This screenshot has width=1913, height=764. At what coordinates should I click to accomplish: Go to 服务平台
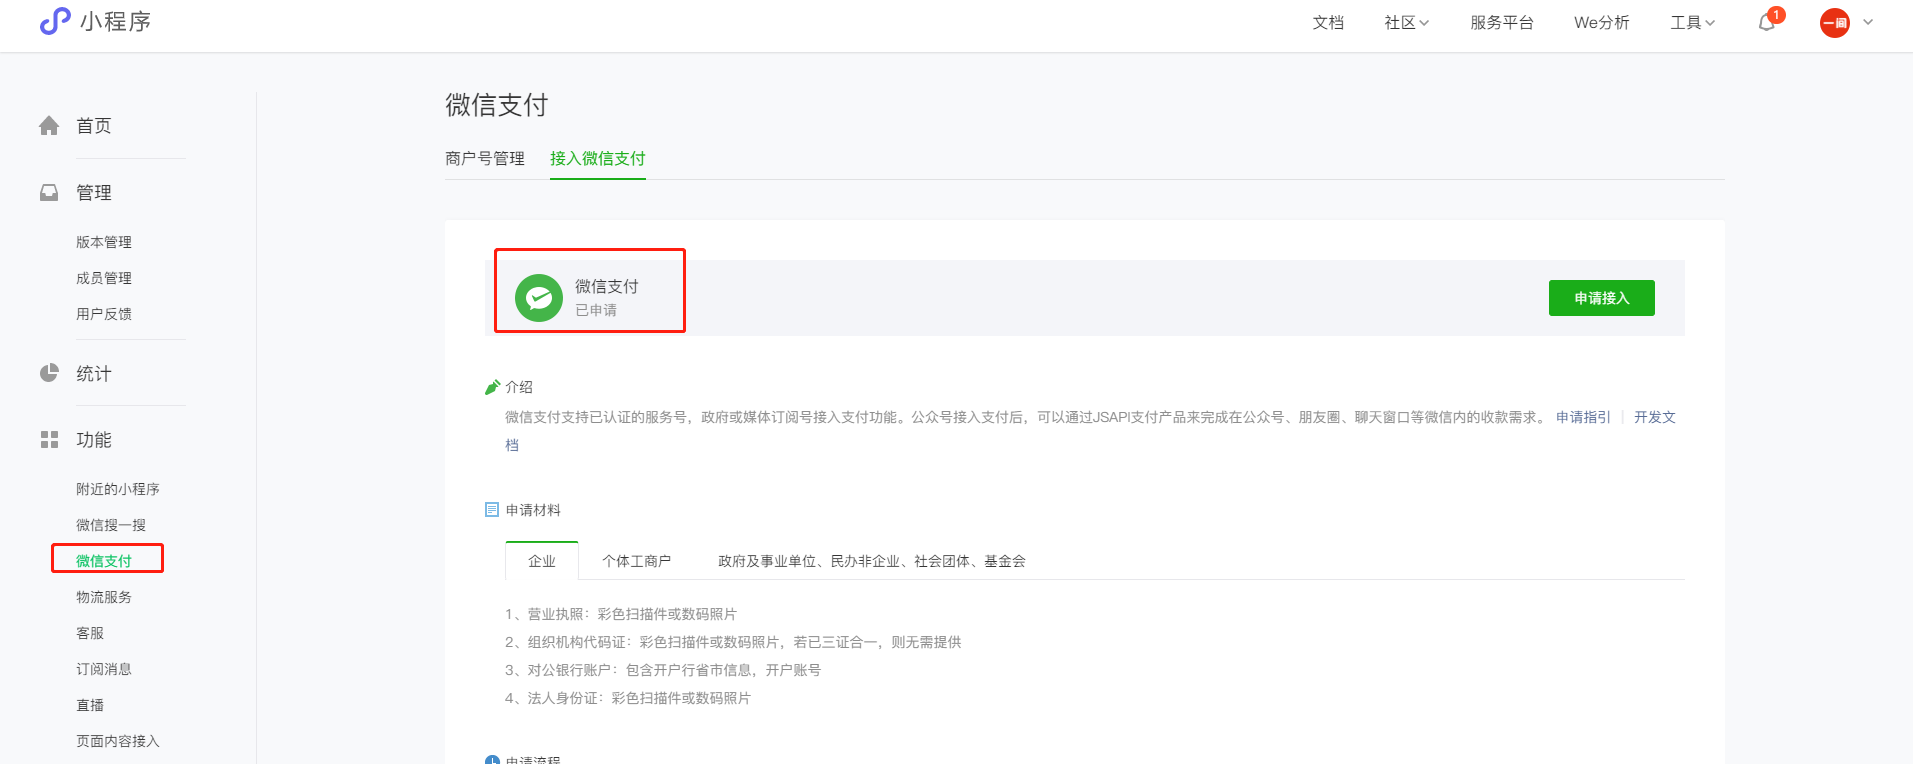coord(1502,23)
